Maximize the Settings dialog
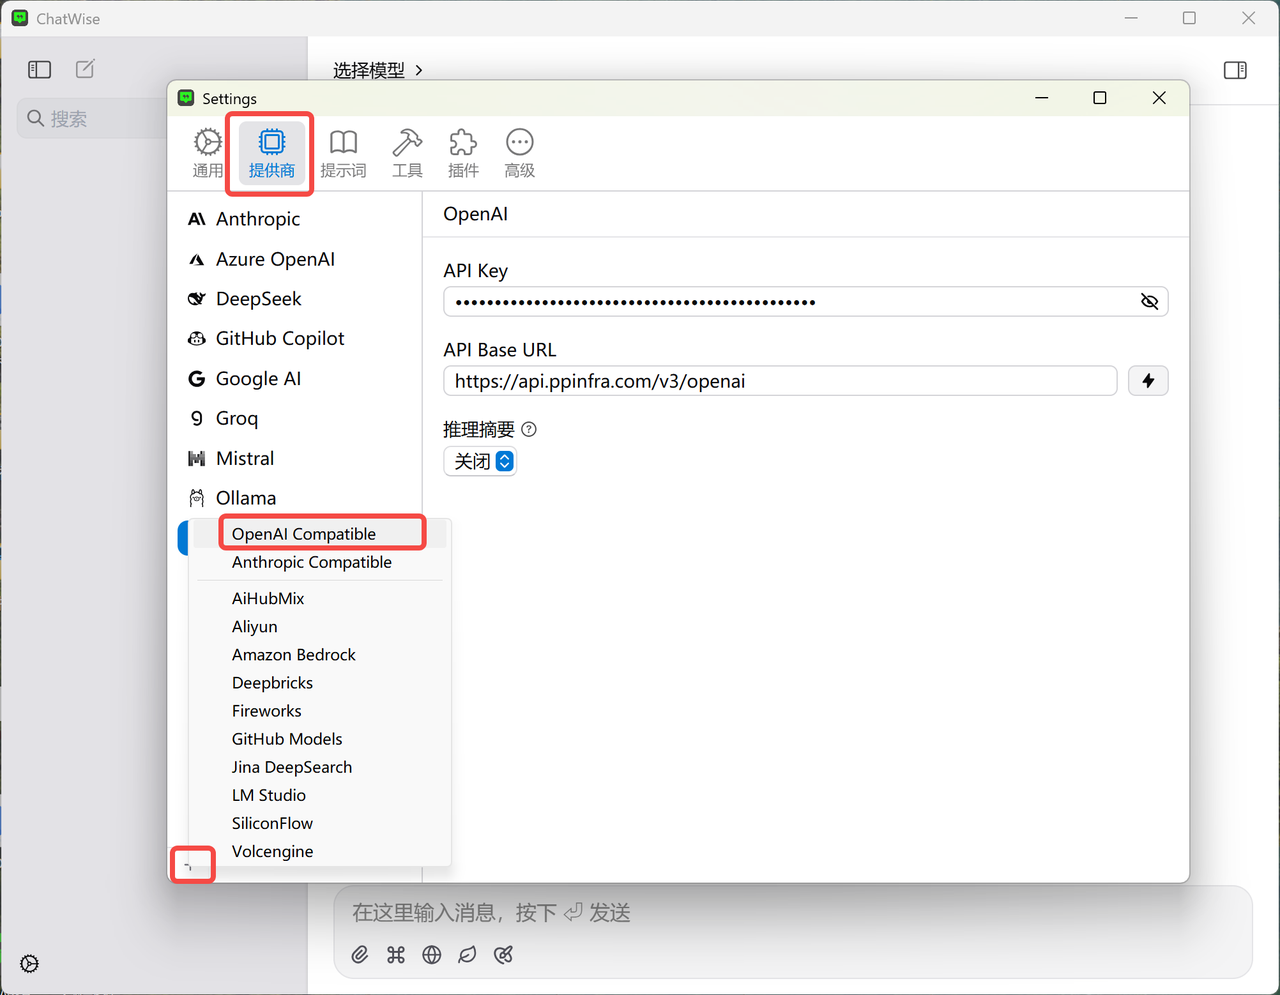The image size is (1280, 995). point(1100,98)
